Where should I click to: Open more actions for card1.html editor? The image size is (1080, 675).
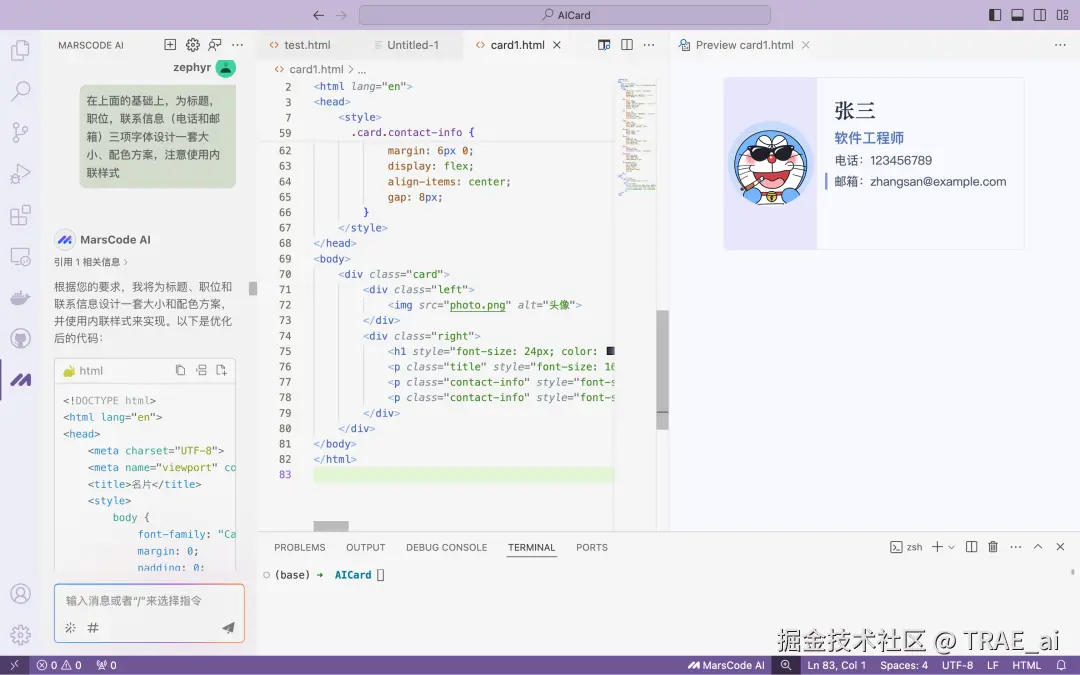(649, 45)
